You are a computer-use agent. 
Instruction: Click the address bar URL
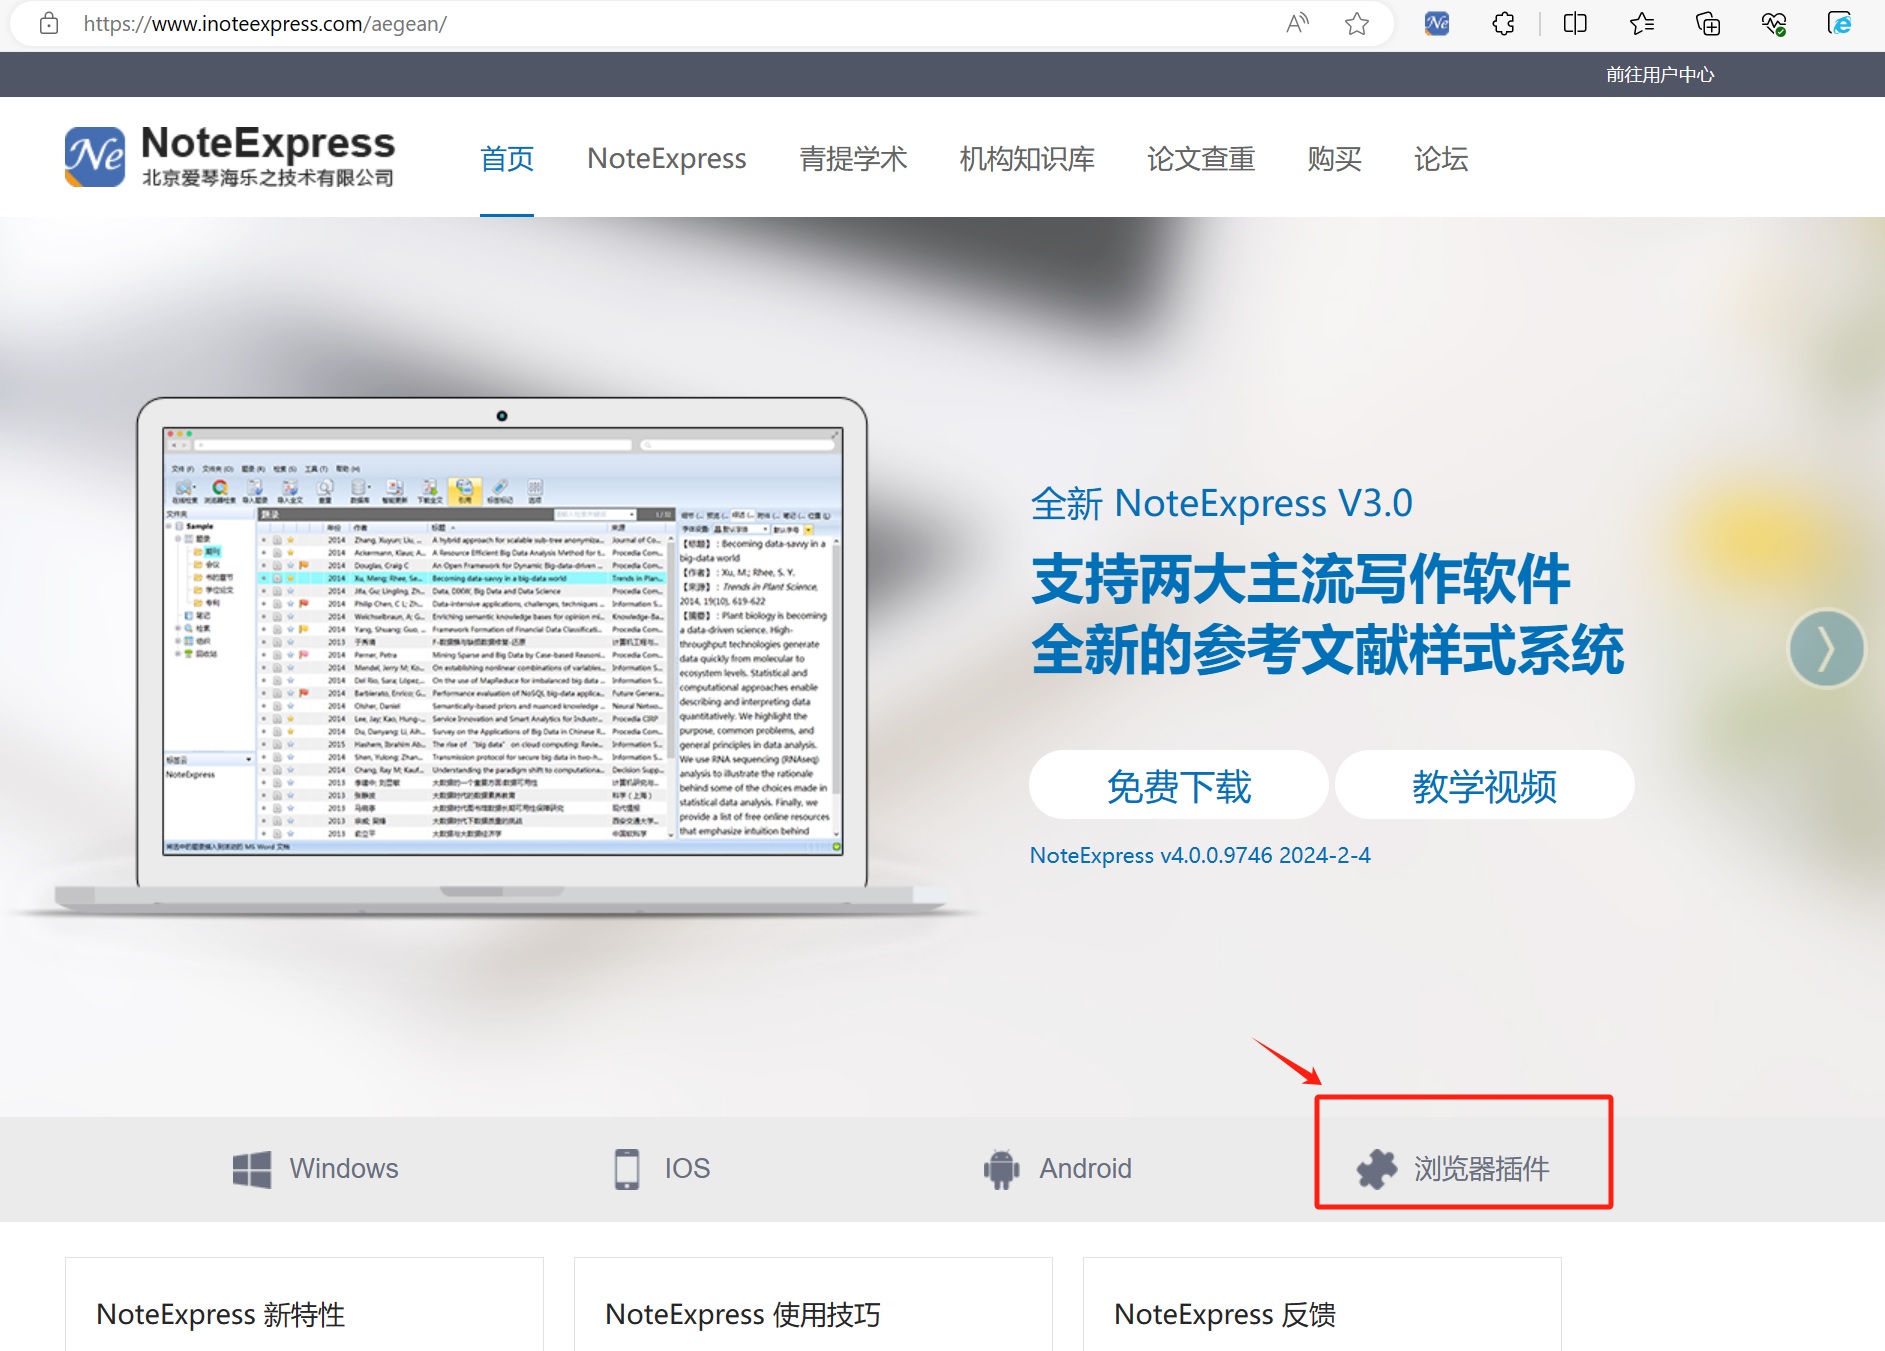265,24
